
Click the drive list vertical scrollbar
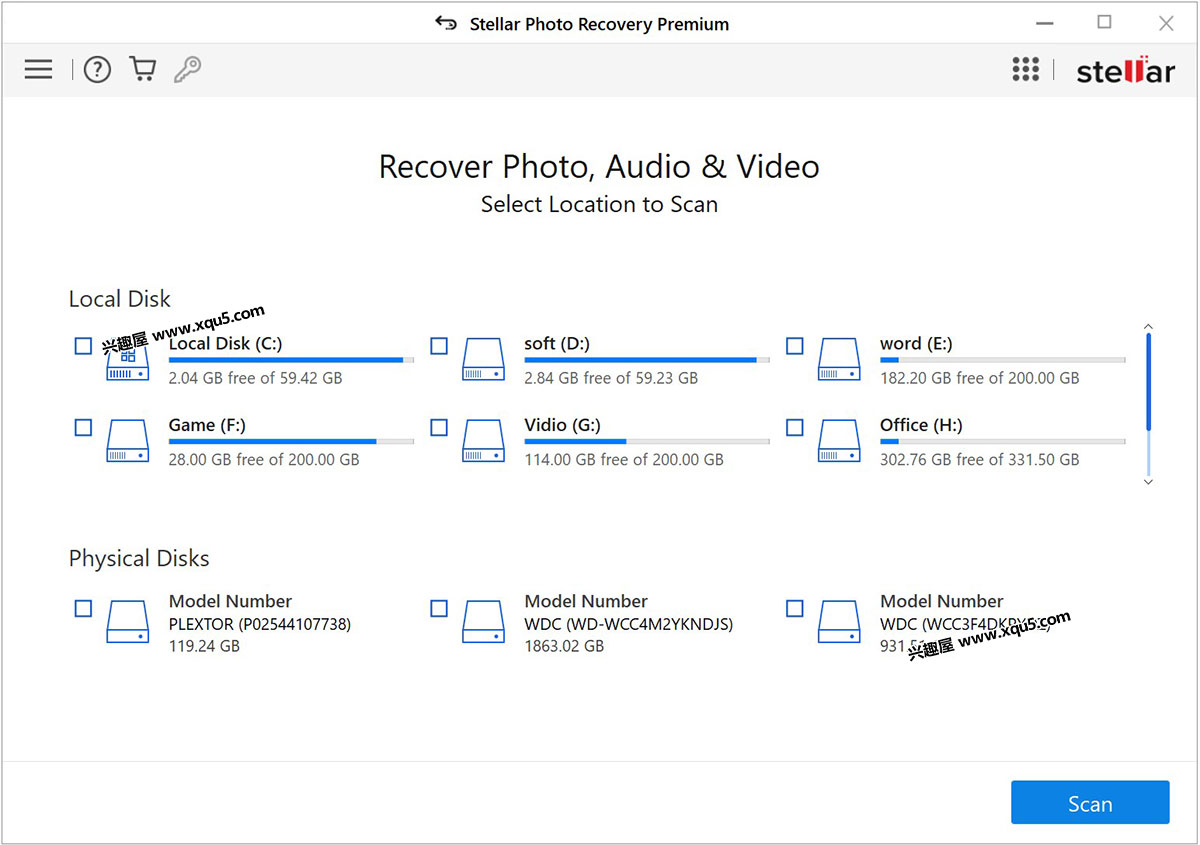click(1148, 400)
